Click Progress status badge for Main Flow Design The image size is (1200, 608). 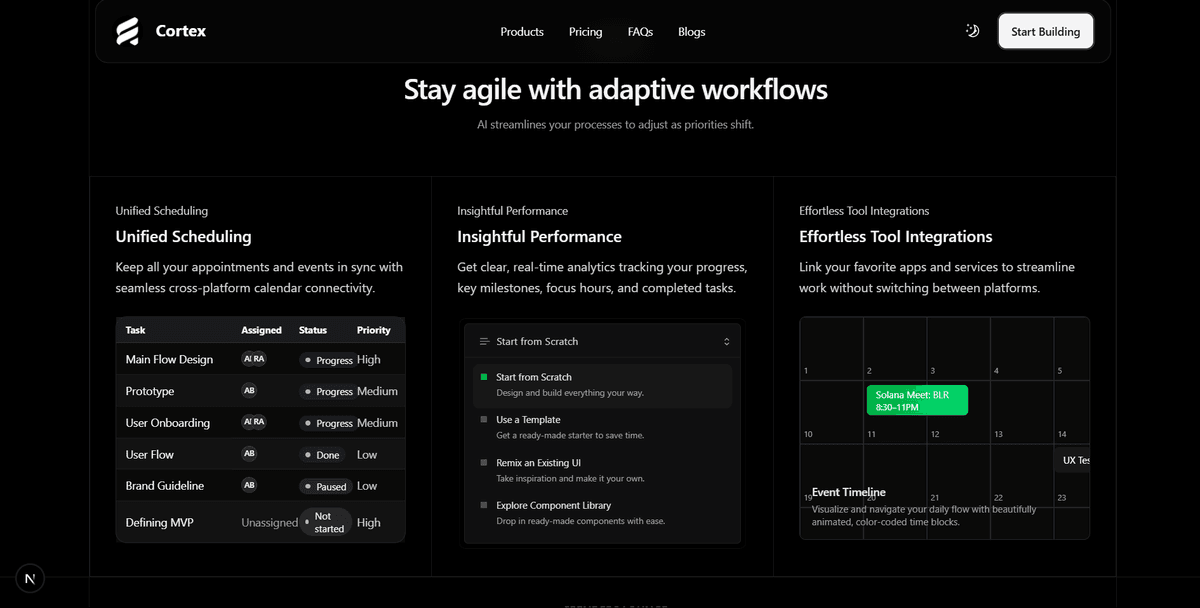point(327,360)
